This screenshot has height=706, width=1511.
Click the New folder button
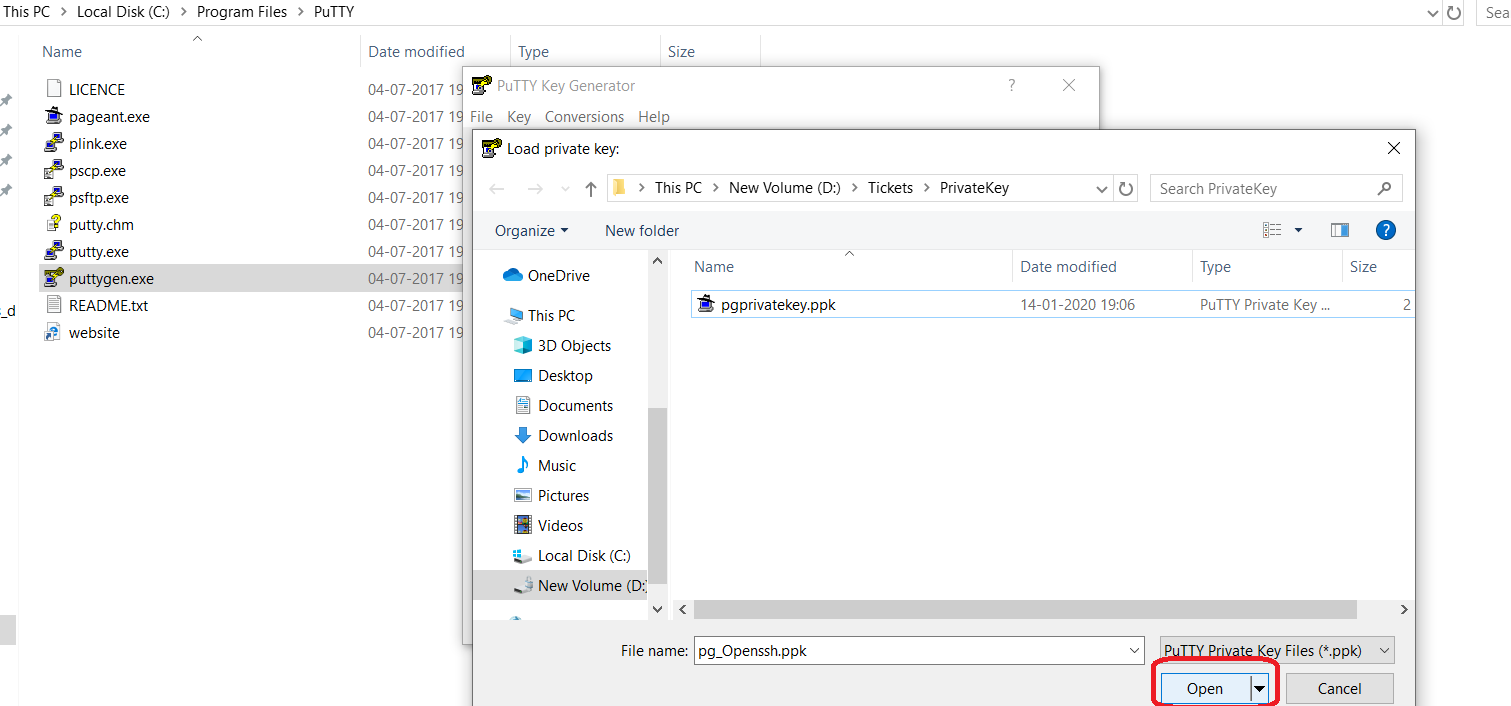click(642, 231)
